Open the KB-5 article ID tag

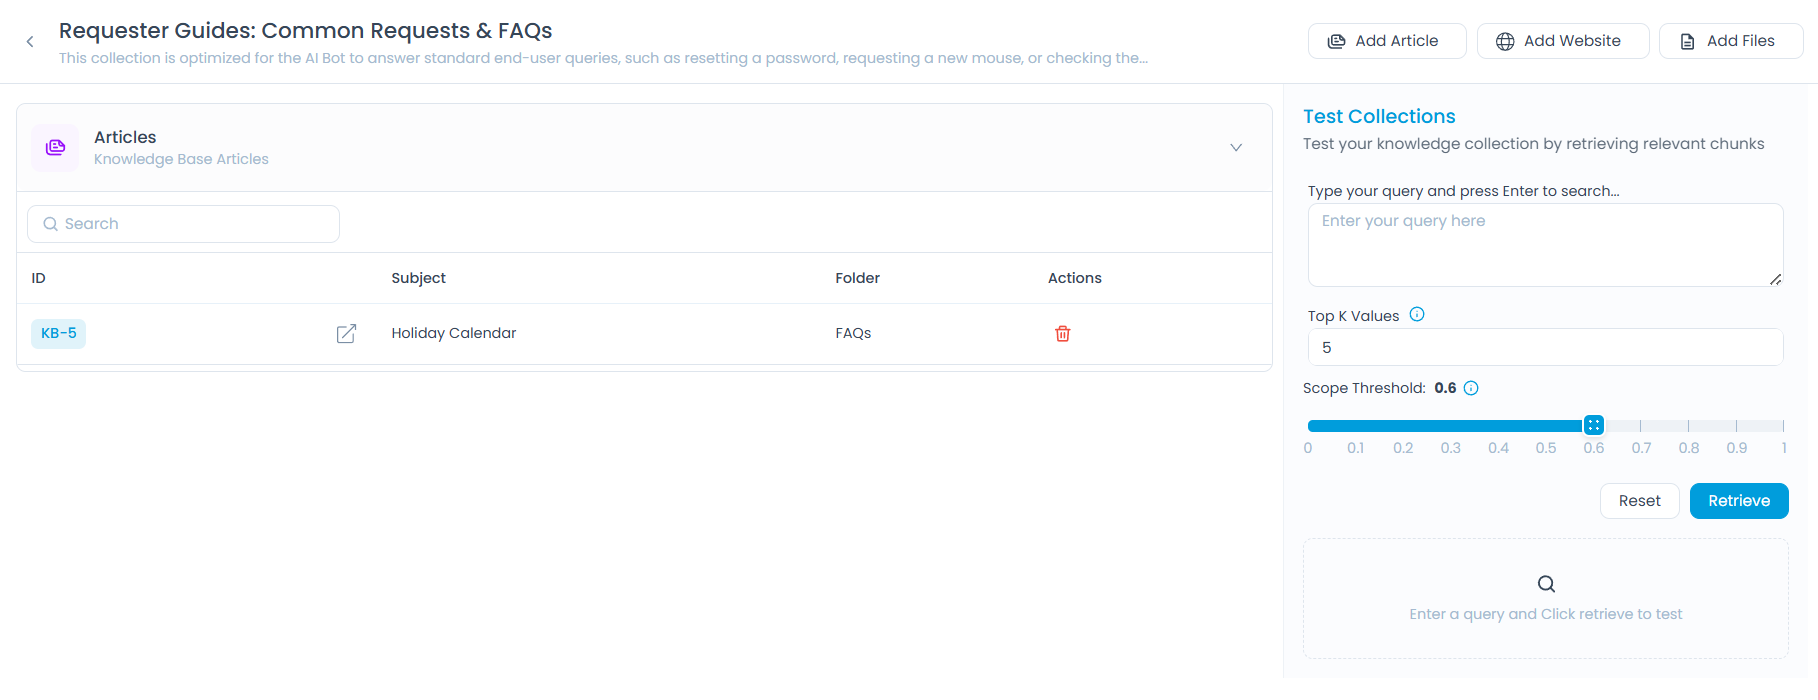pyautogui.click(x=59, y=334)
